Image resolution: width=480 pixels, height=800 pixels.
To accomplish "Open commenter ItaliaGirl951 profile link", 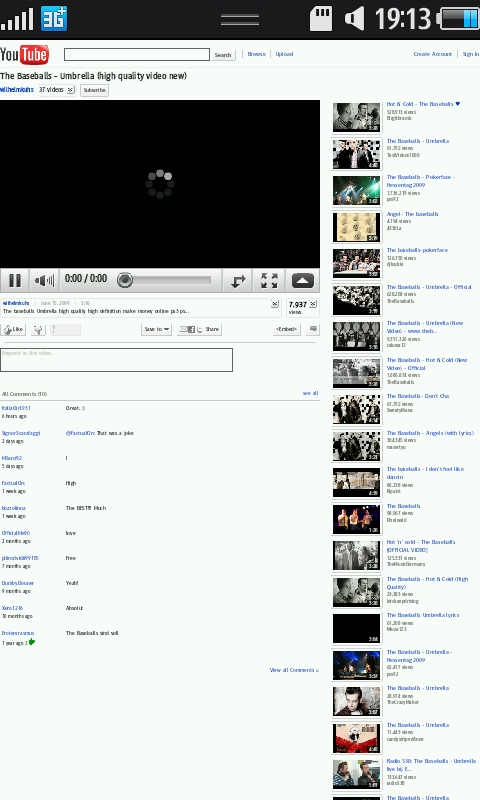I will click(x=16, y=408).
